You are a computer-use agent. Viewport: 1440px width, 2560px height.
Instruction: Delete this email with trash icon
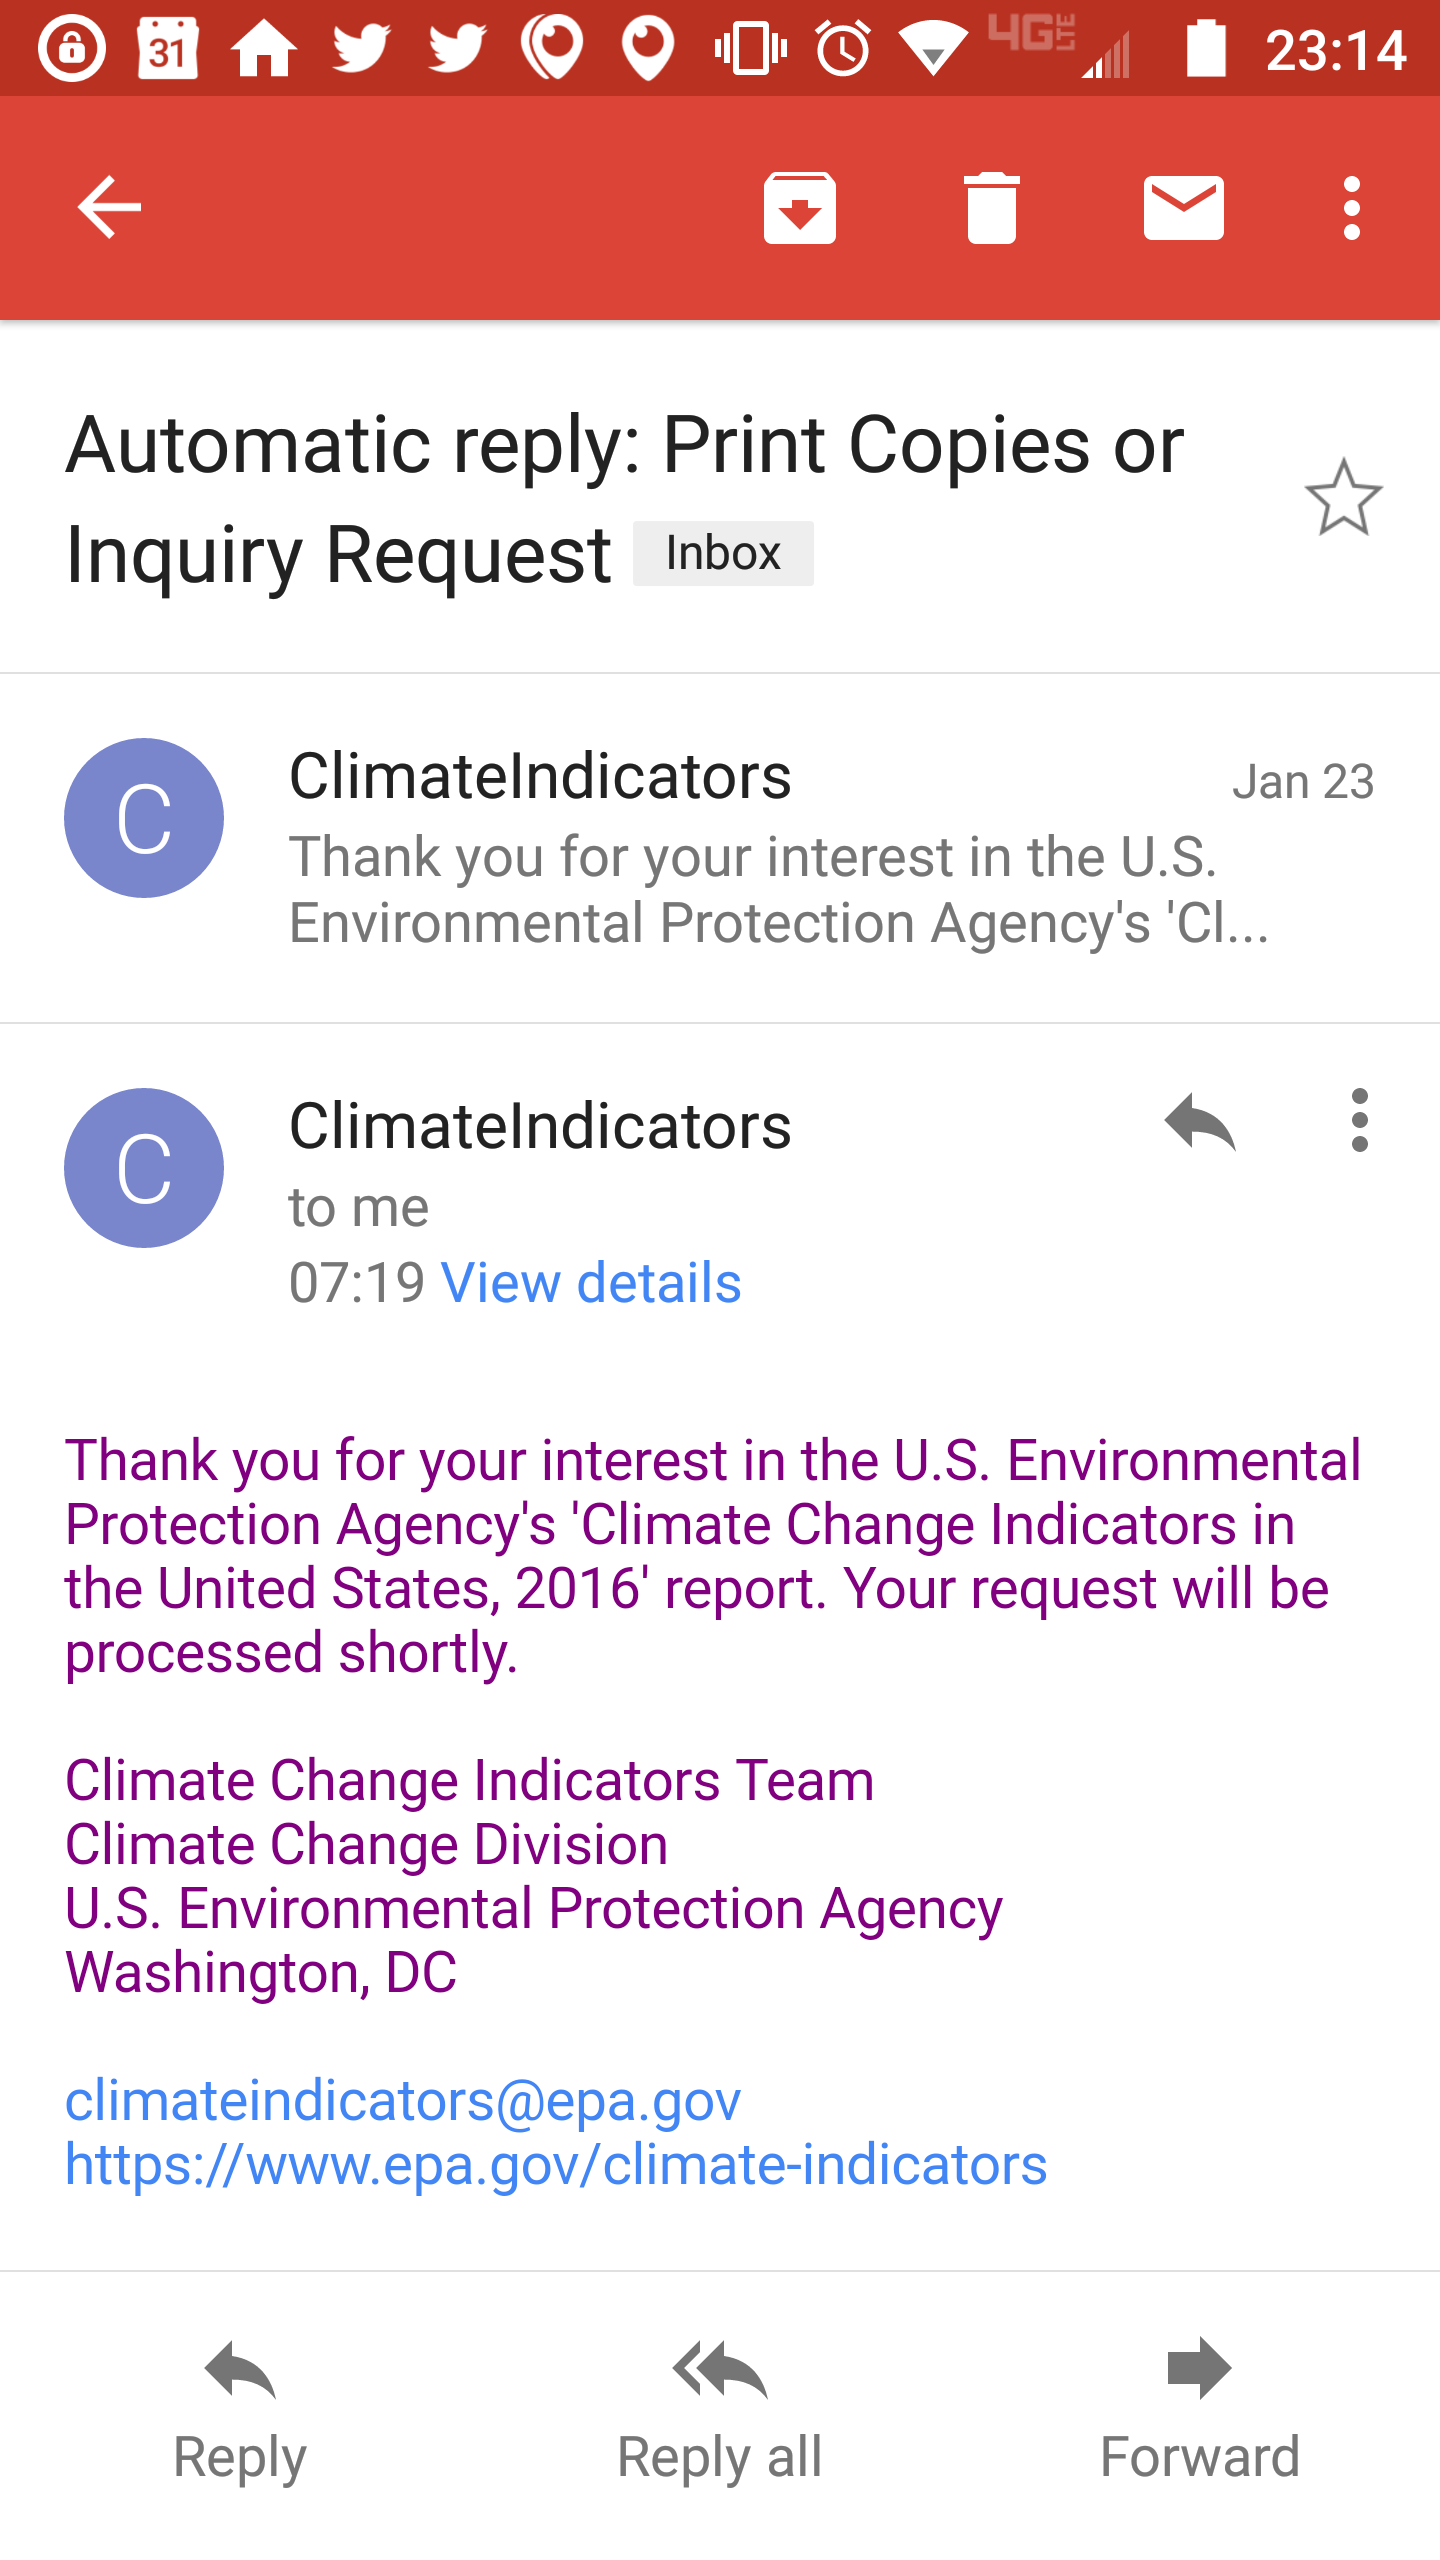(991, 208)
